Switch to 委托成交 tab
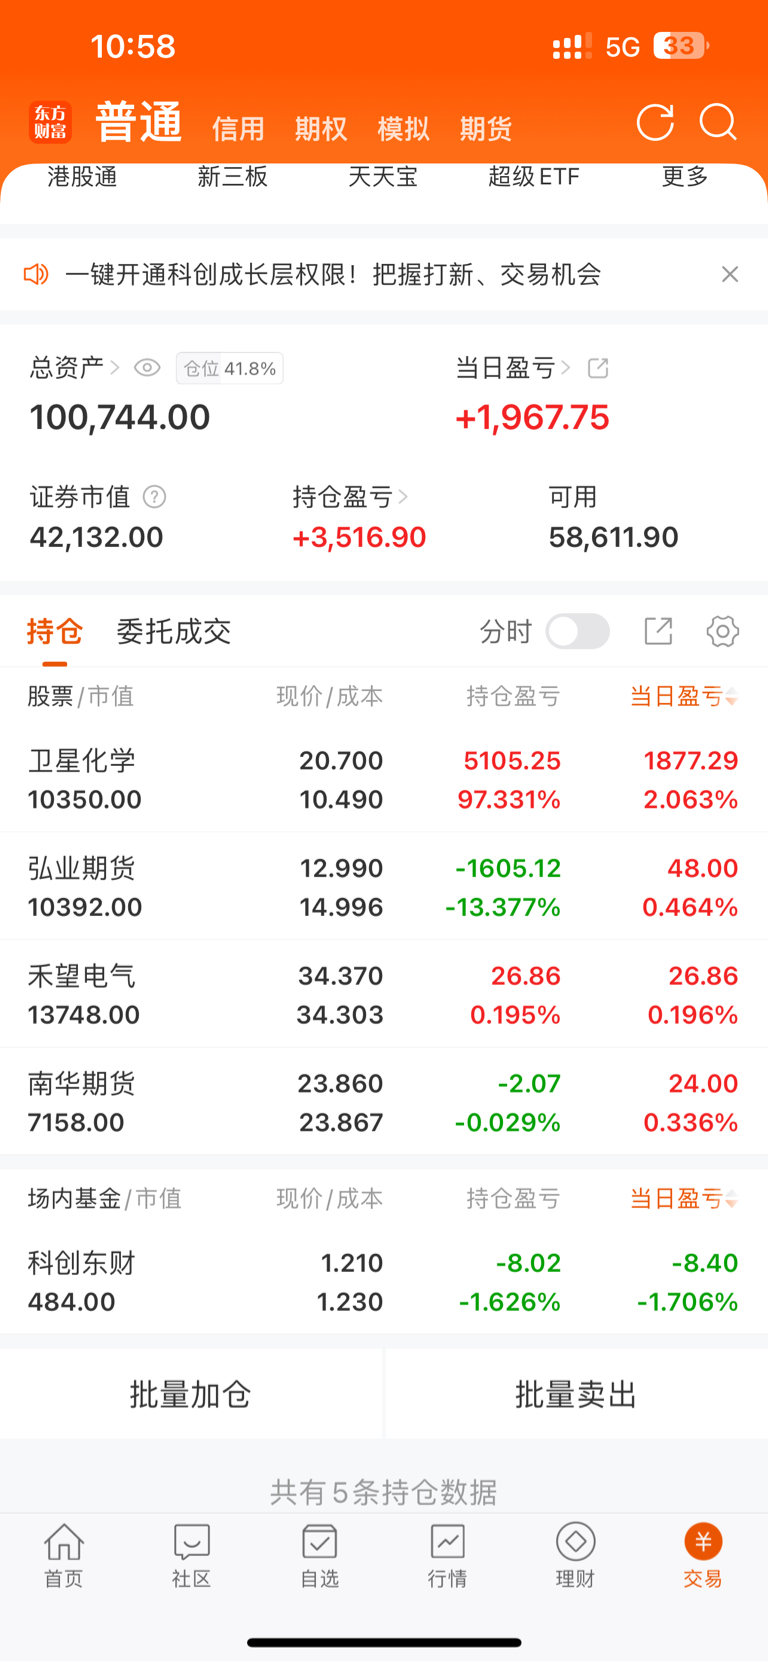Screen dimensions: 768x1662 [x=174, y=631]
